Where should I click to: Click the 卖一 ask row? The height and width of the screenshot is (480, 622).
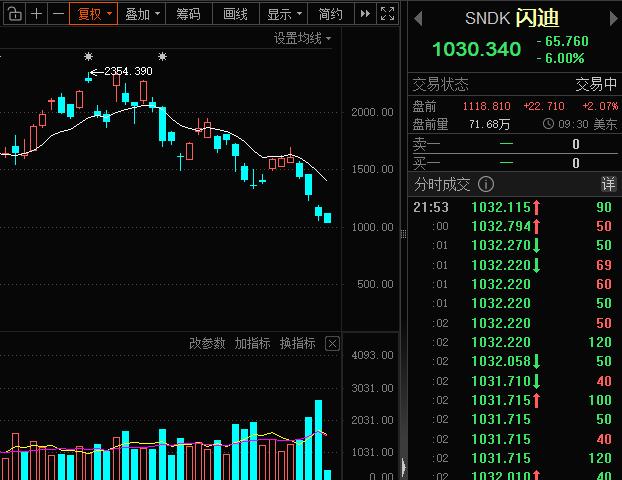pyautogui.click(x=514, y=144)
